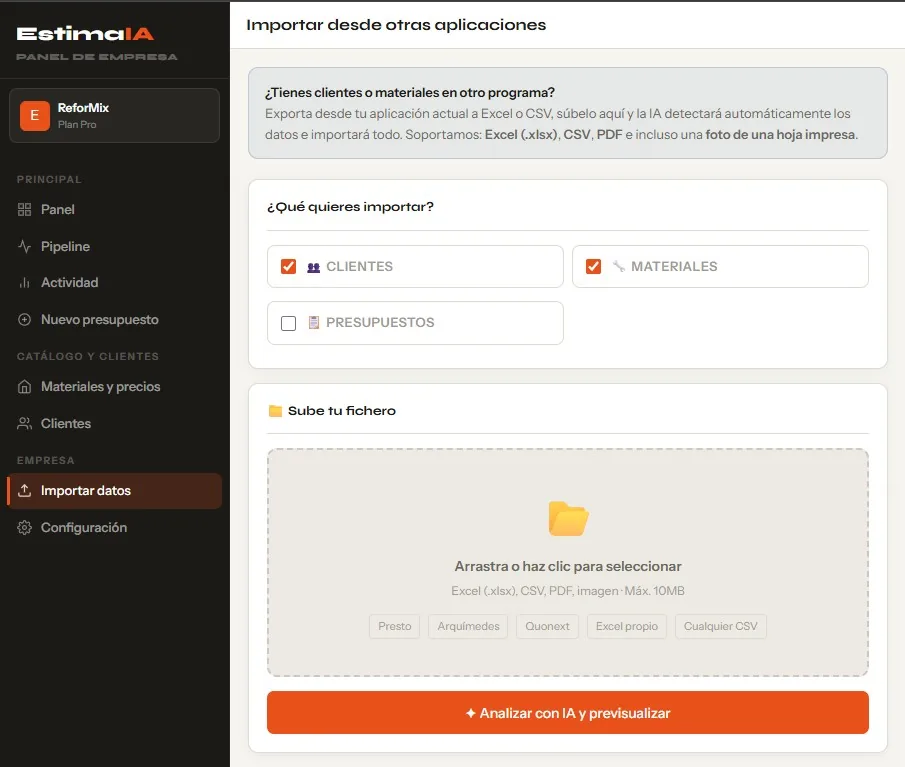This screenshot has width=905, height=767.
Task: Click the Arquímedes format chip
Action: tap(468, 626)
